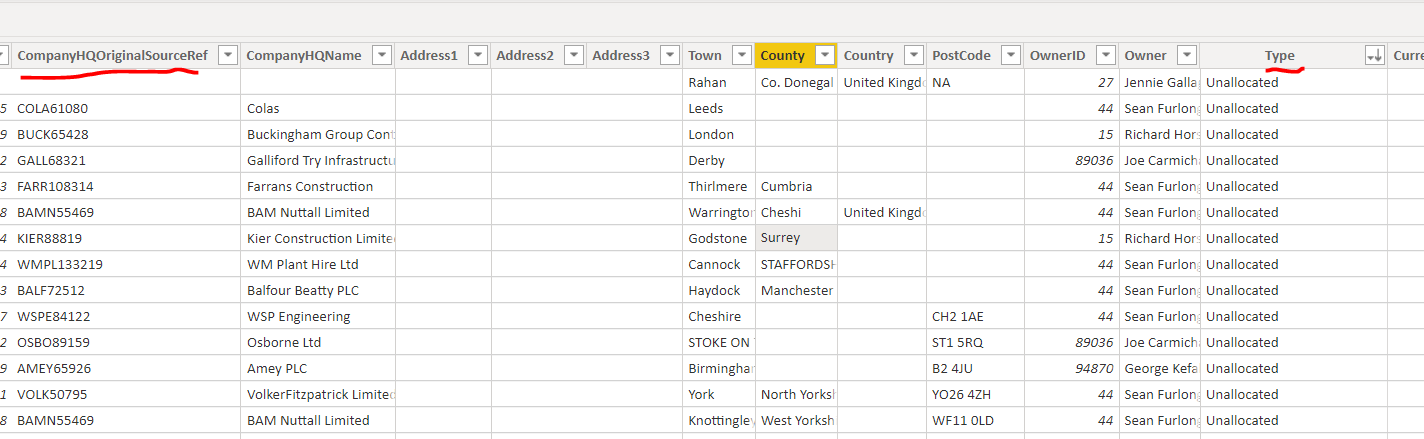
Task: Open sorted Type column dropdown arrow
Action: click(1375, 55)
